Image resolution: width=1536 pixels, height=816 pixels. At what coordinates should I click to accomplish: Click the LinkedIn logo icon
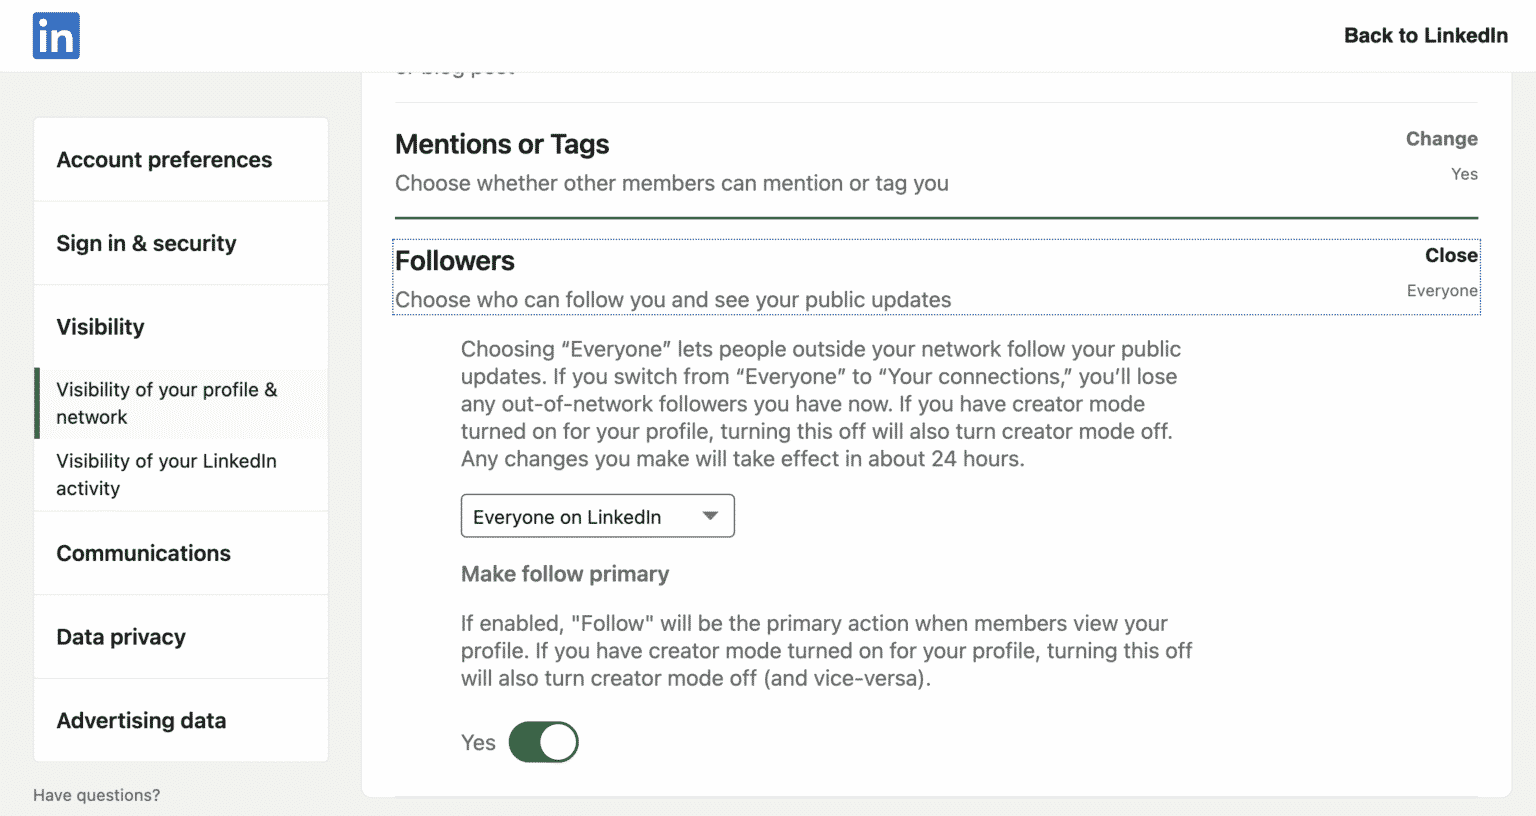tap(56, 35)
